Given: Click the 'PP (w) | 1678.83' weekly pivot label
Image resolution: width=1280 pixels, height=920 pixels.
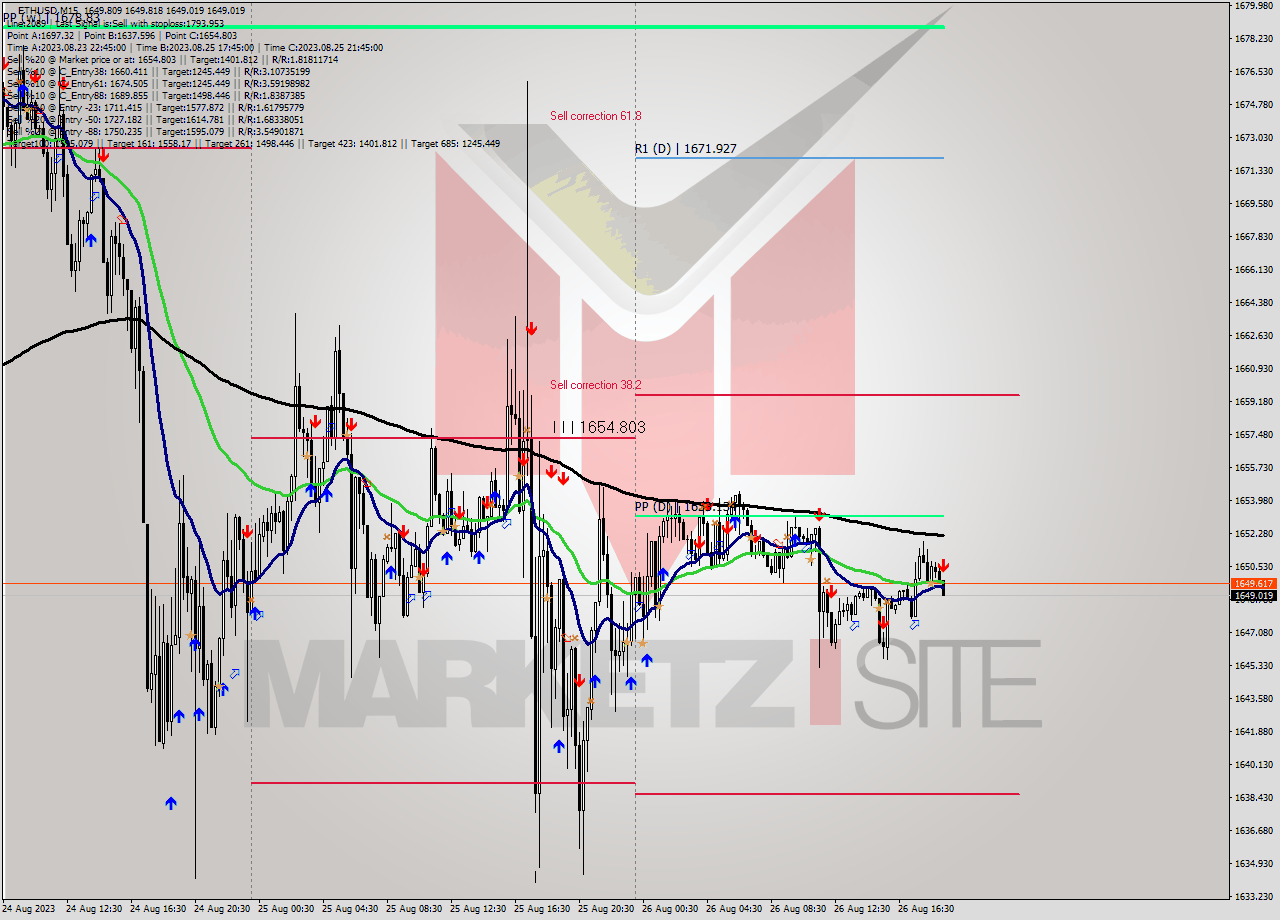Looking at the screenshot, I should click(50, 18).
